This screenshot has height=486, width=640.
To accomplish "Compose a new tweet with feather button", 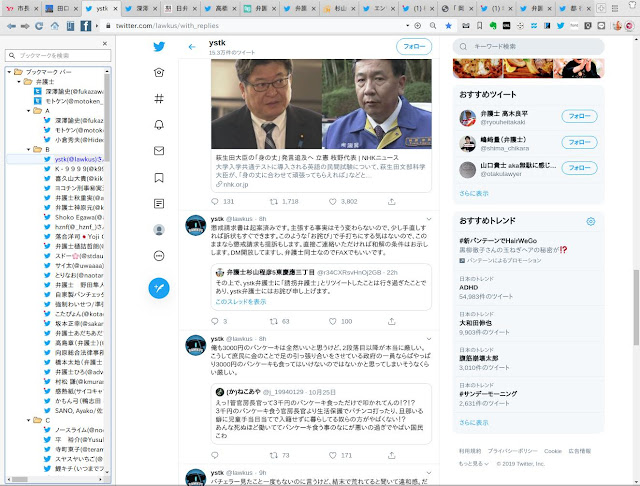I will click(x=159, y=288).
